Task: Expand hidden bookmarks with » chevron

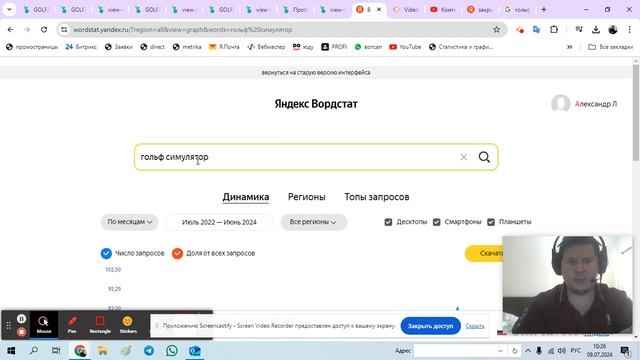Action: pyautogui.click(x=569, y=47)
